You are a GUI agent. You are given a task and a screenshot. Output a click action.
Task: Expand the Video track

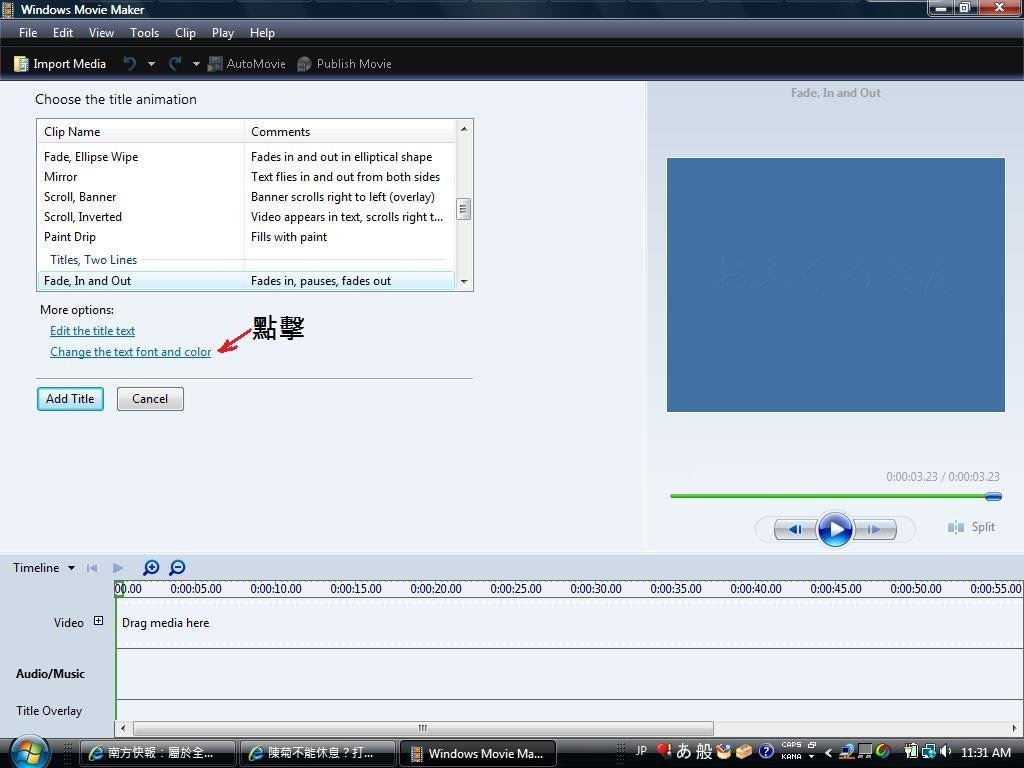[x=99, y=621]
